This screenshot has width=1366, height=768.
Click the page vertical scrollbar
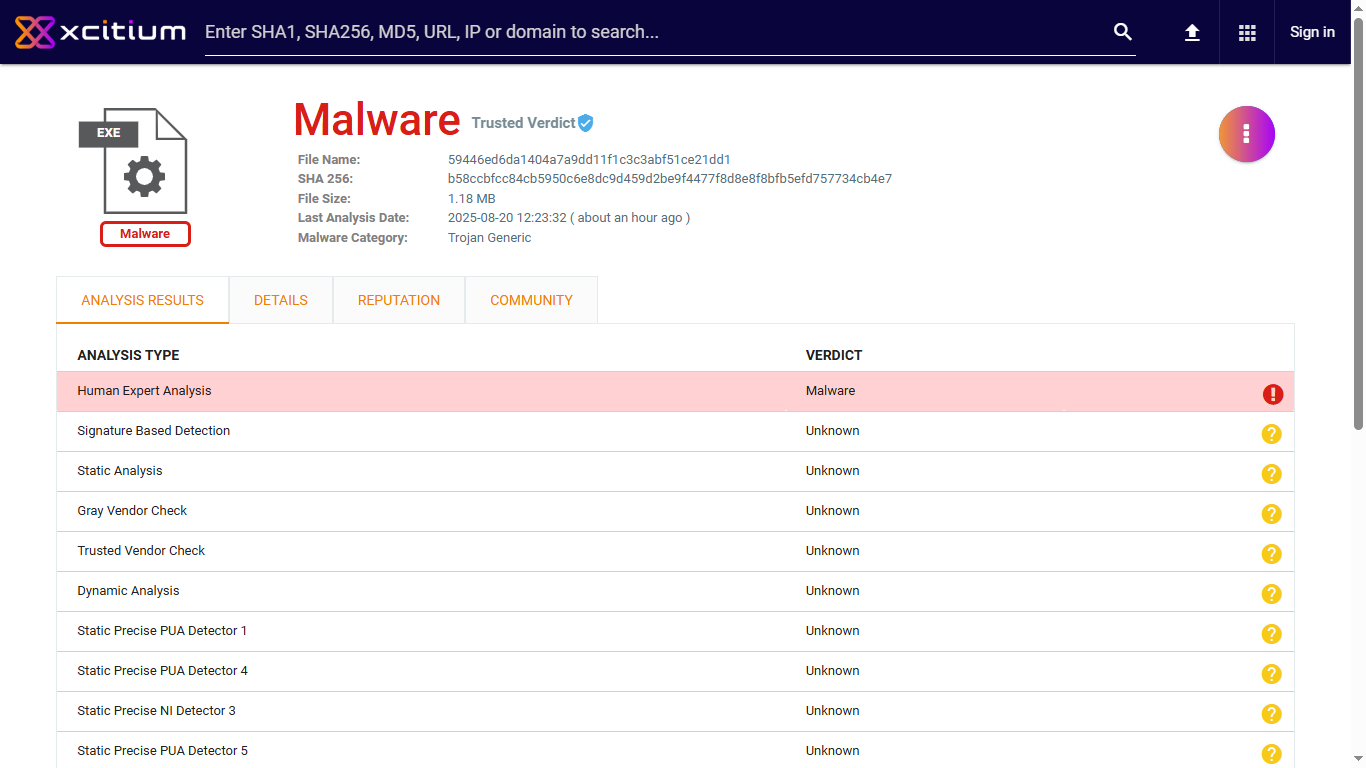[1358, 250]
